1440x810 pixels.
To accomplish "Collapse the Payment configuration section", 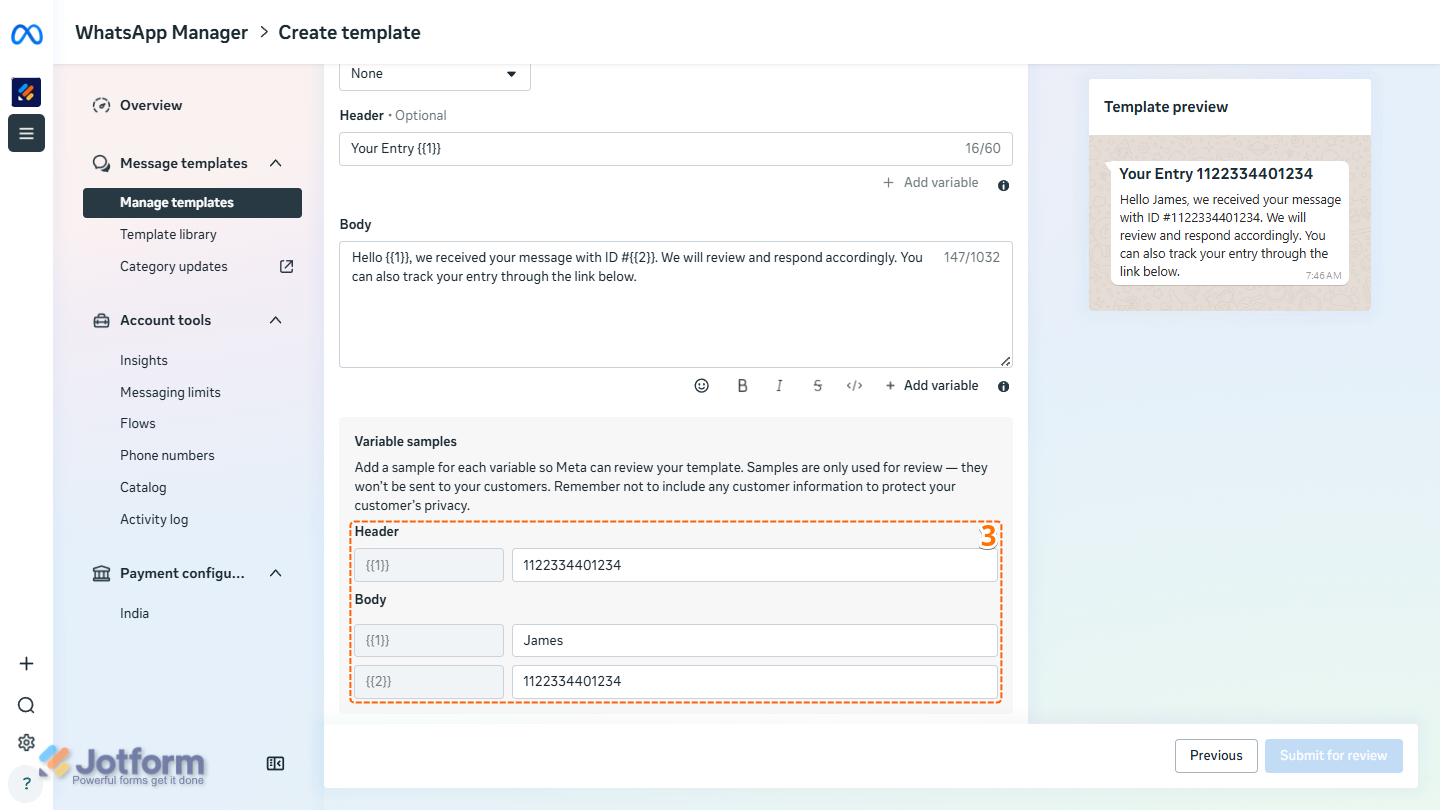I will [276, 573].
